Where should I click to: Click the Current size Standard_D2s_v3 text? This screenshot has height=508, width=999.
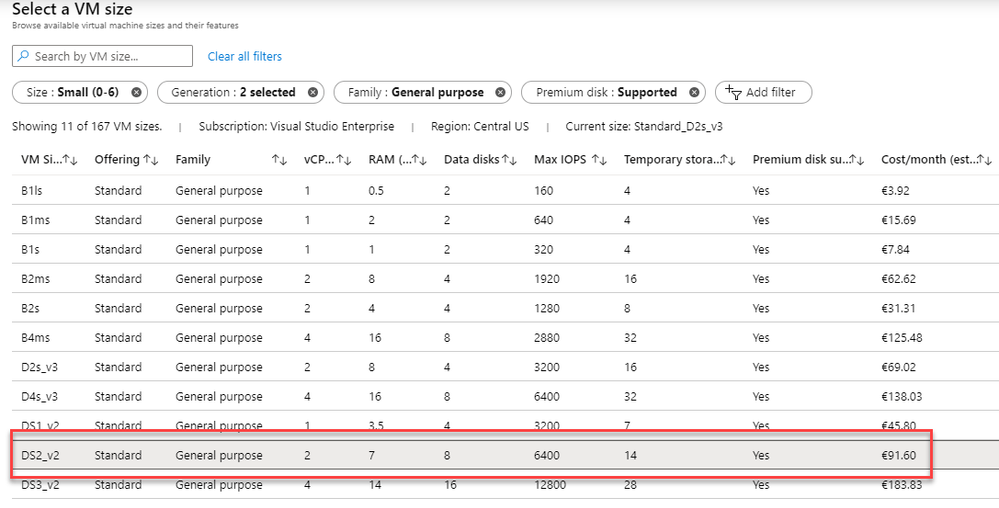(x=644, y=126)
